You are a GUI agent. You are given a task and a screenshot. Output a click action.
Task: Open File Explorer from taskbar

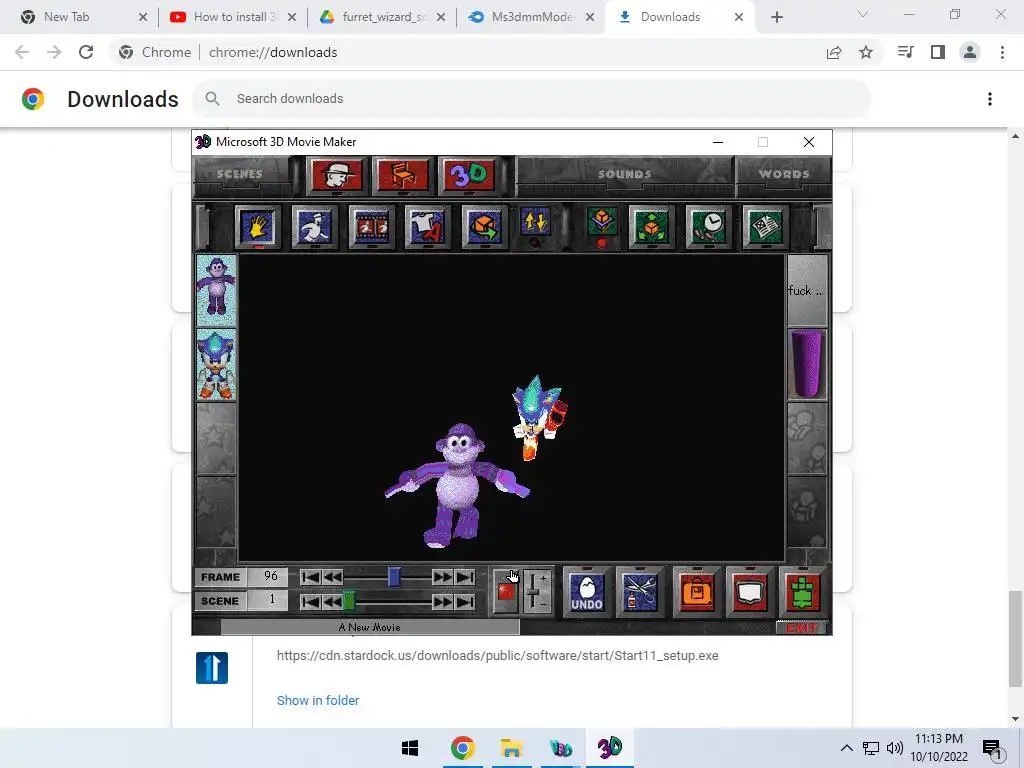click(512, 748)
